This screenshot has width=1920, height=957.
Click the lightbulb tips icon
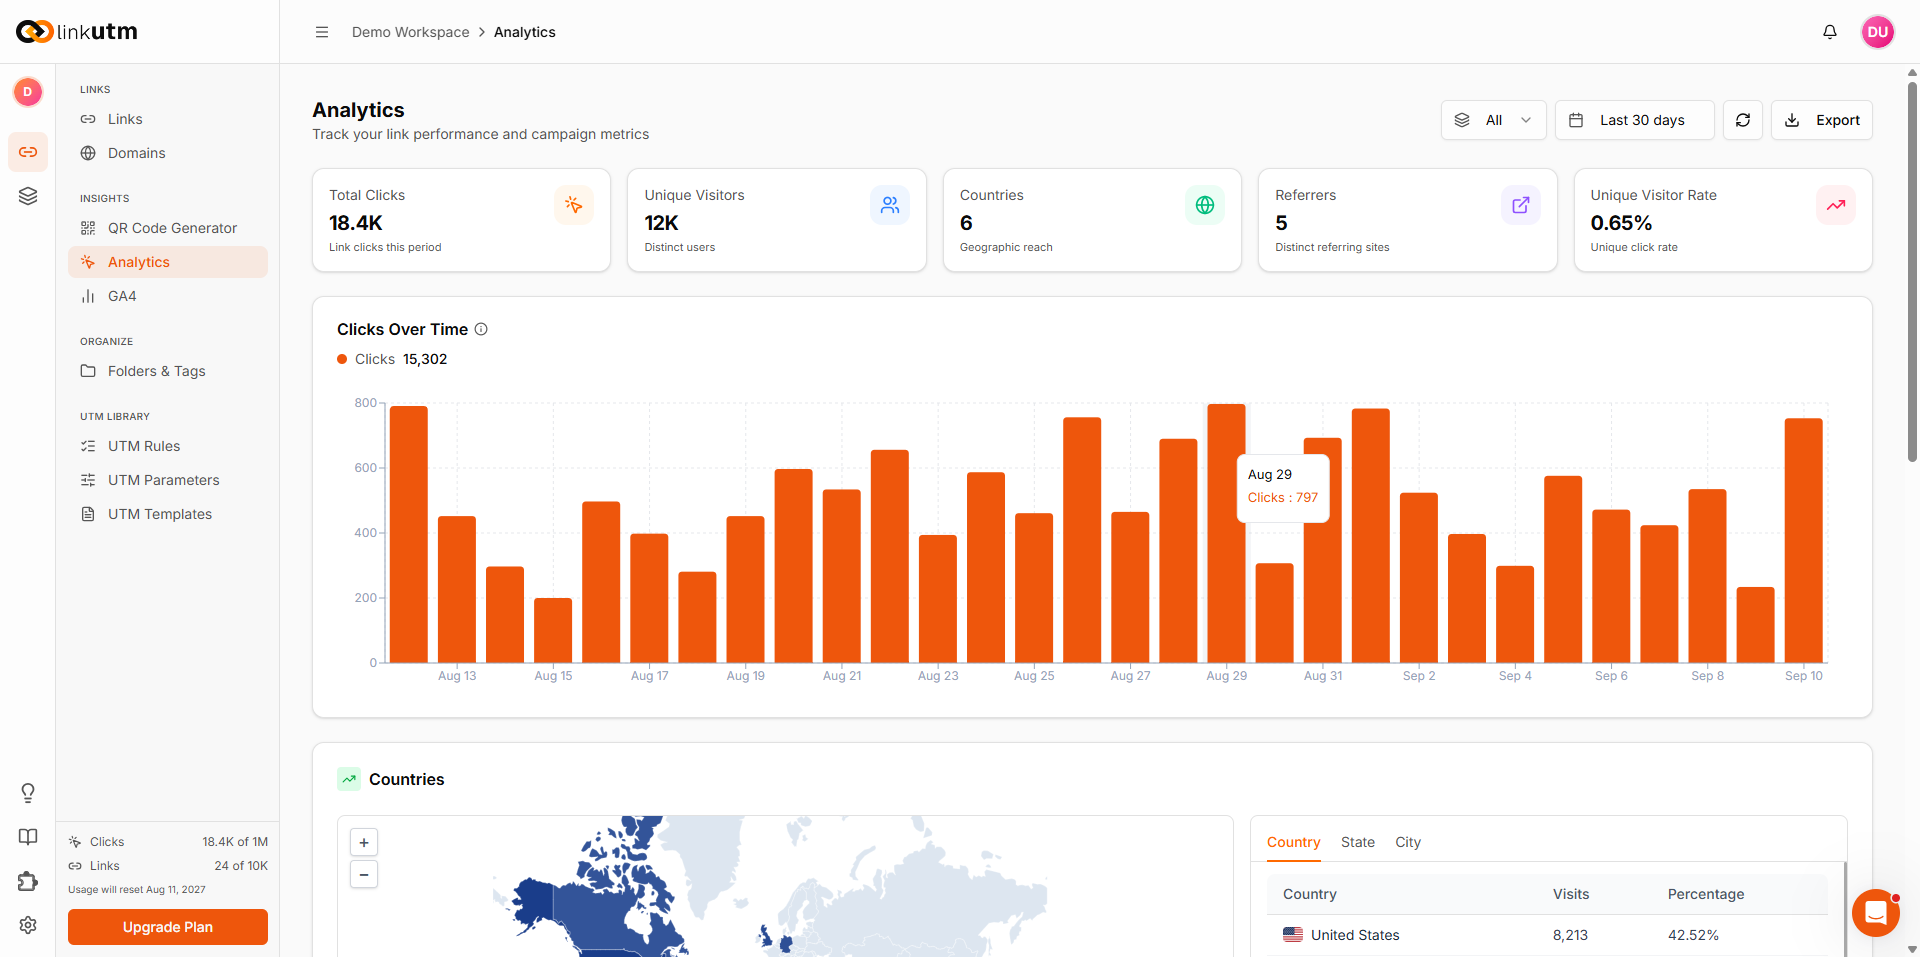coord(28,793)
